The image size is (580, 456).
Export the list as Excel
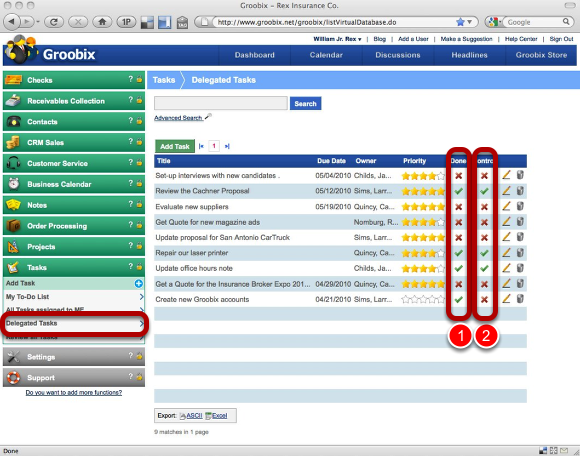coord(220,416)
